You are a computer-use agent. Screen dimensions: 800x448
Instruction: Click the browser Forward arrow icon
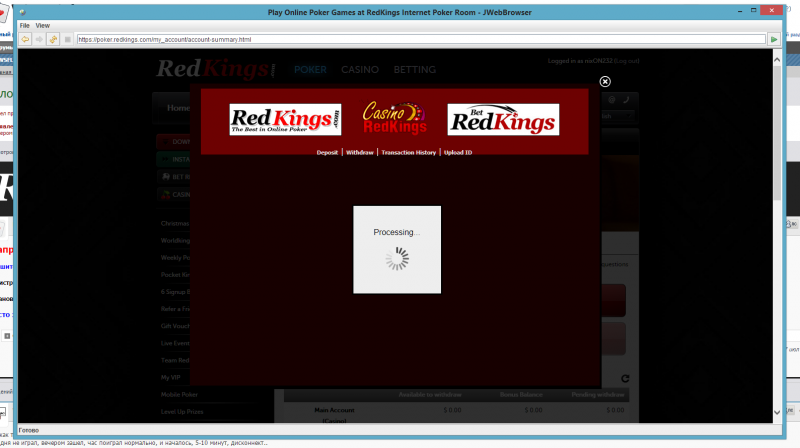39,39
